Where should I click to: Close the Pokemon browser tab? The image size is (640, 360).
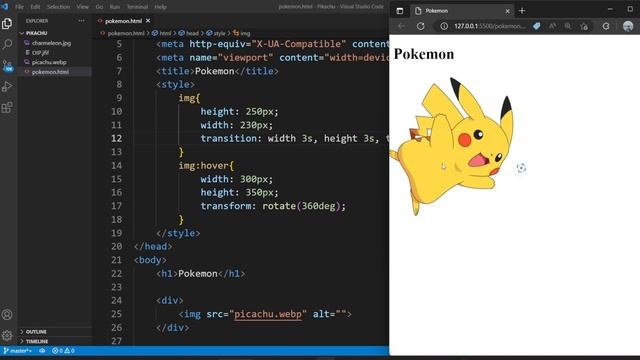[x=507, y=11]
